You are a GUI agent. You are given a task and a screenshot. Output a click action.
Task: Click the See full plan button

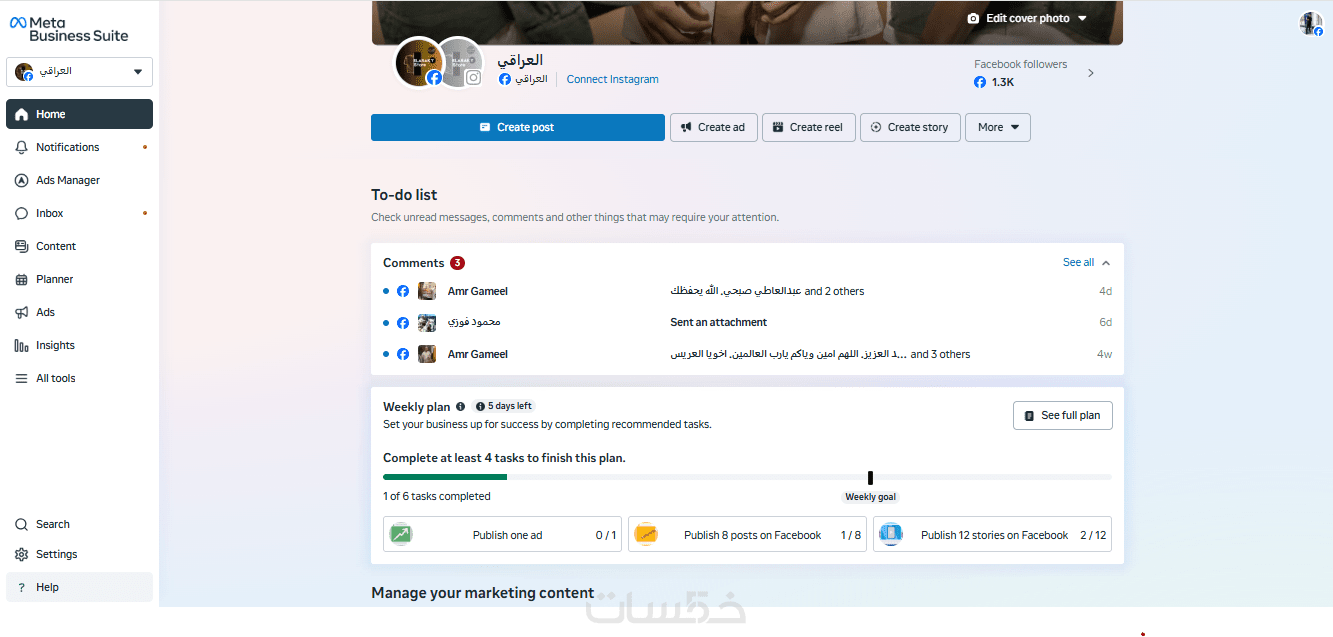(1062, 416)
